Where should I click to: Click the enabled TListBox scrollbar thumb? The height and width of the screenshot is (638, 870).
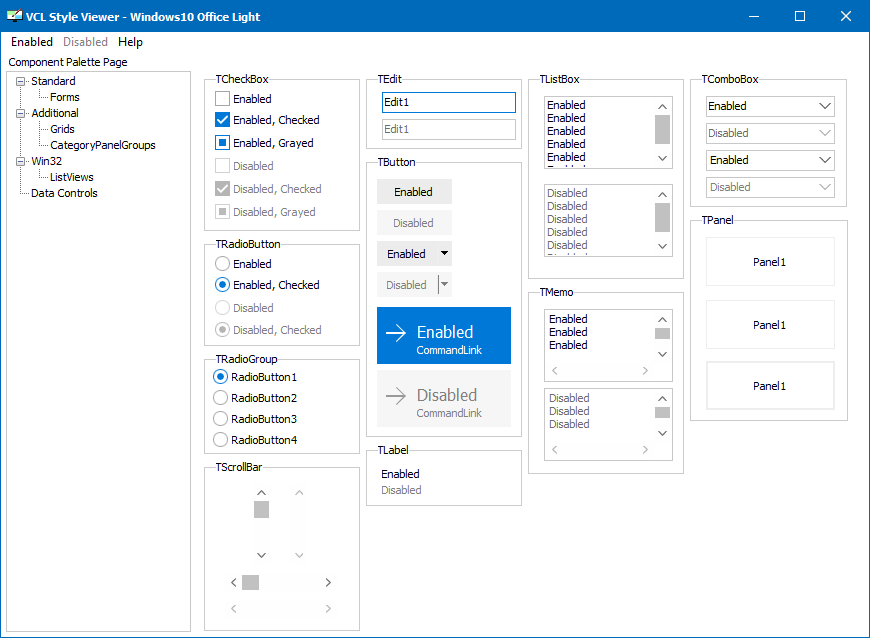point(662,129)
